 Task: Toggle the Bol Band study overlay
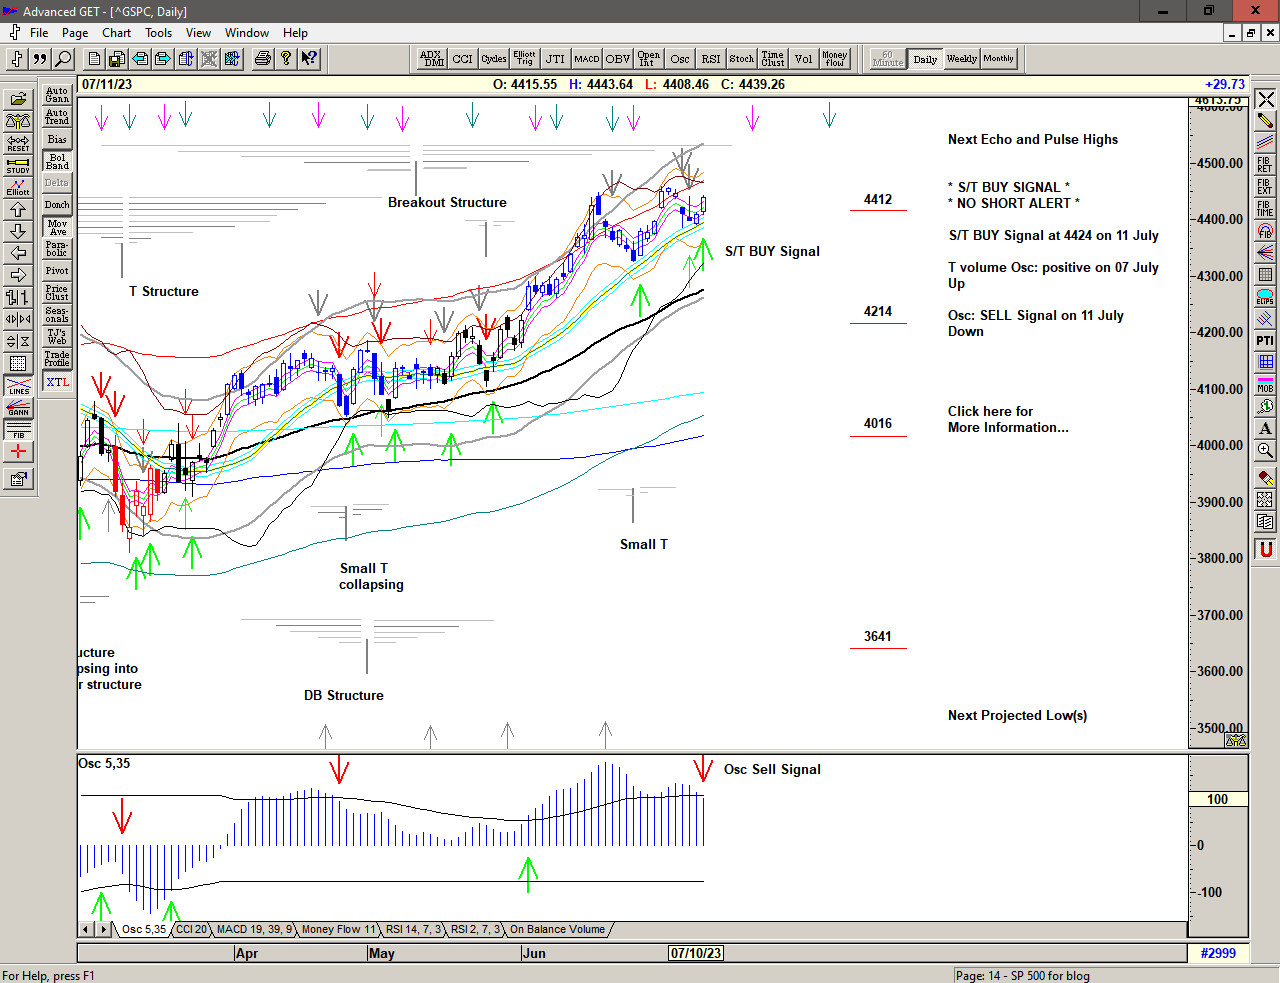coord(57,162)
